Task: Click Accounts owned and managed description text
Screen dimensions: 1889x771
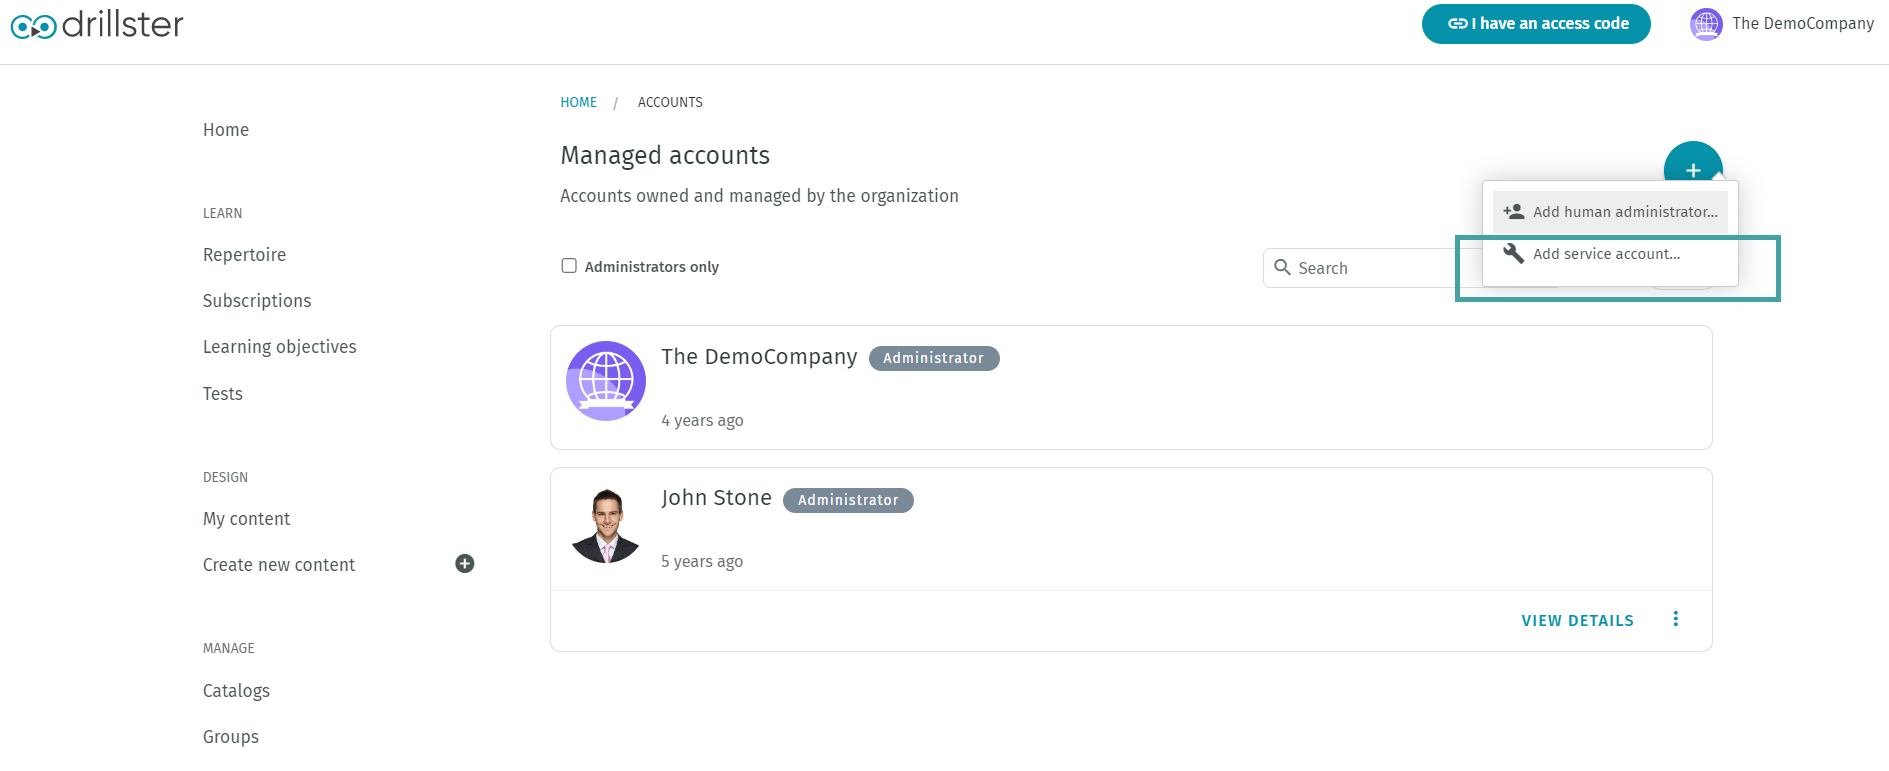Action: click(759, 196)
